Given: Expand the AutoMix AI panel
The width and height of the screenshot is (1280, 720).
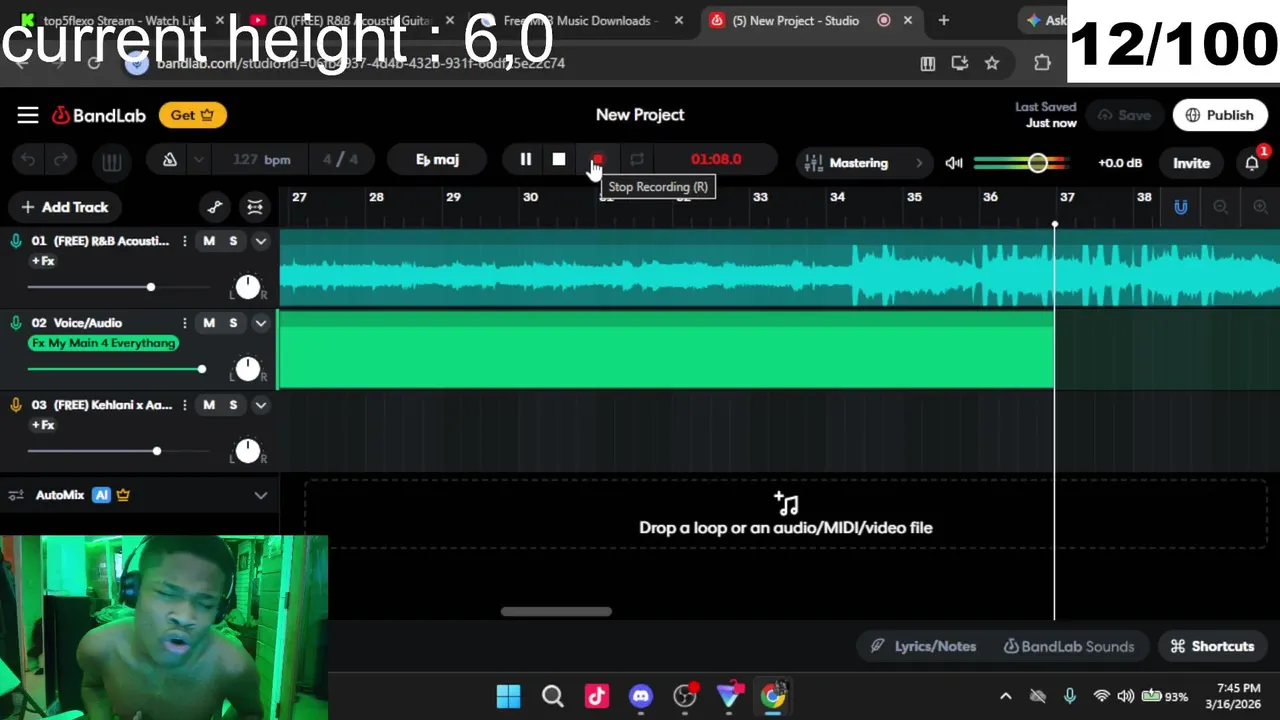Looking at the screenshot, I should point(261,495).
